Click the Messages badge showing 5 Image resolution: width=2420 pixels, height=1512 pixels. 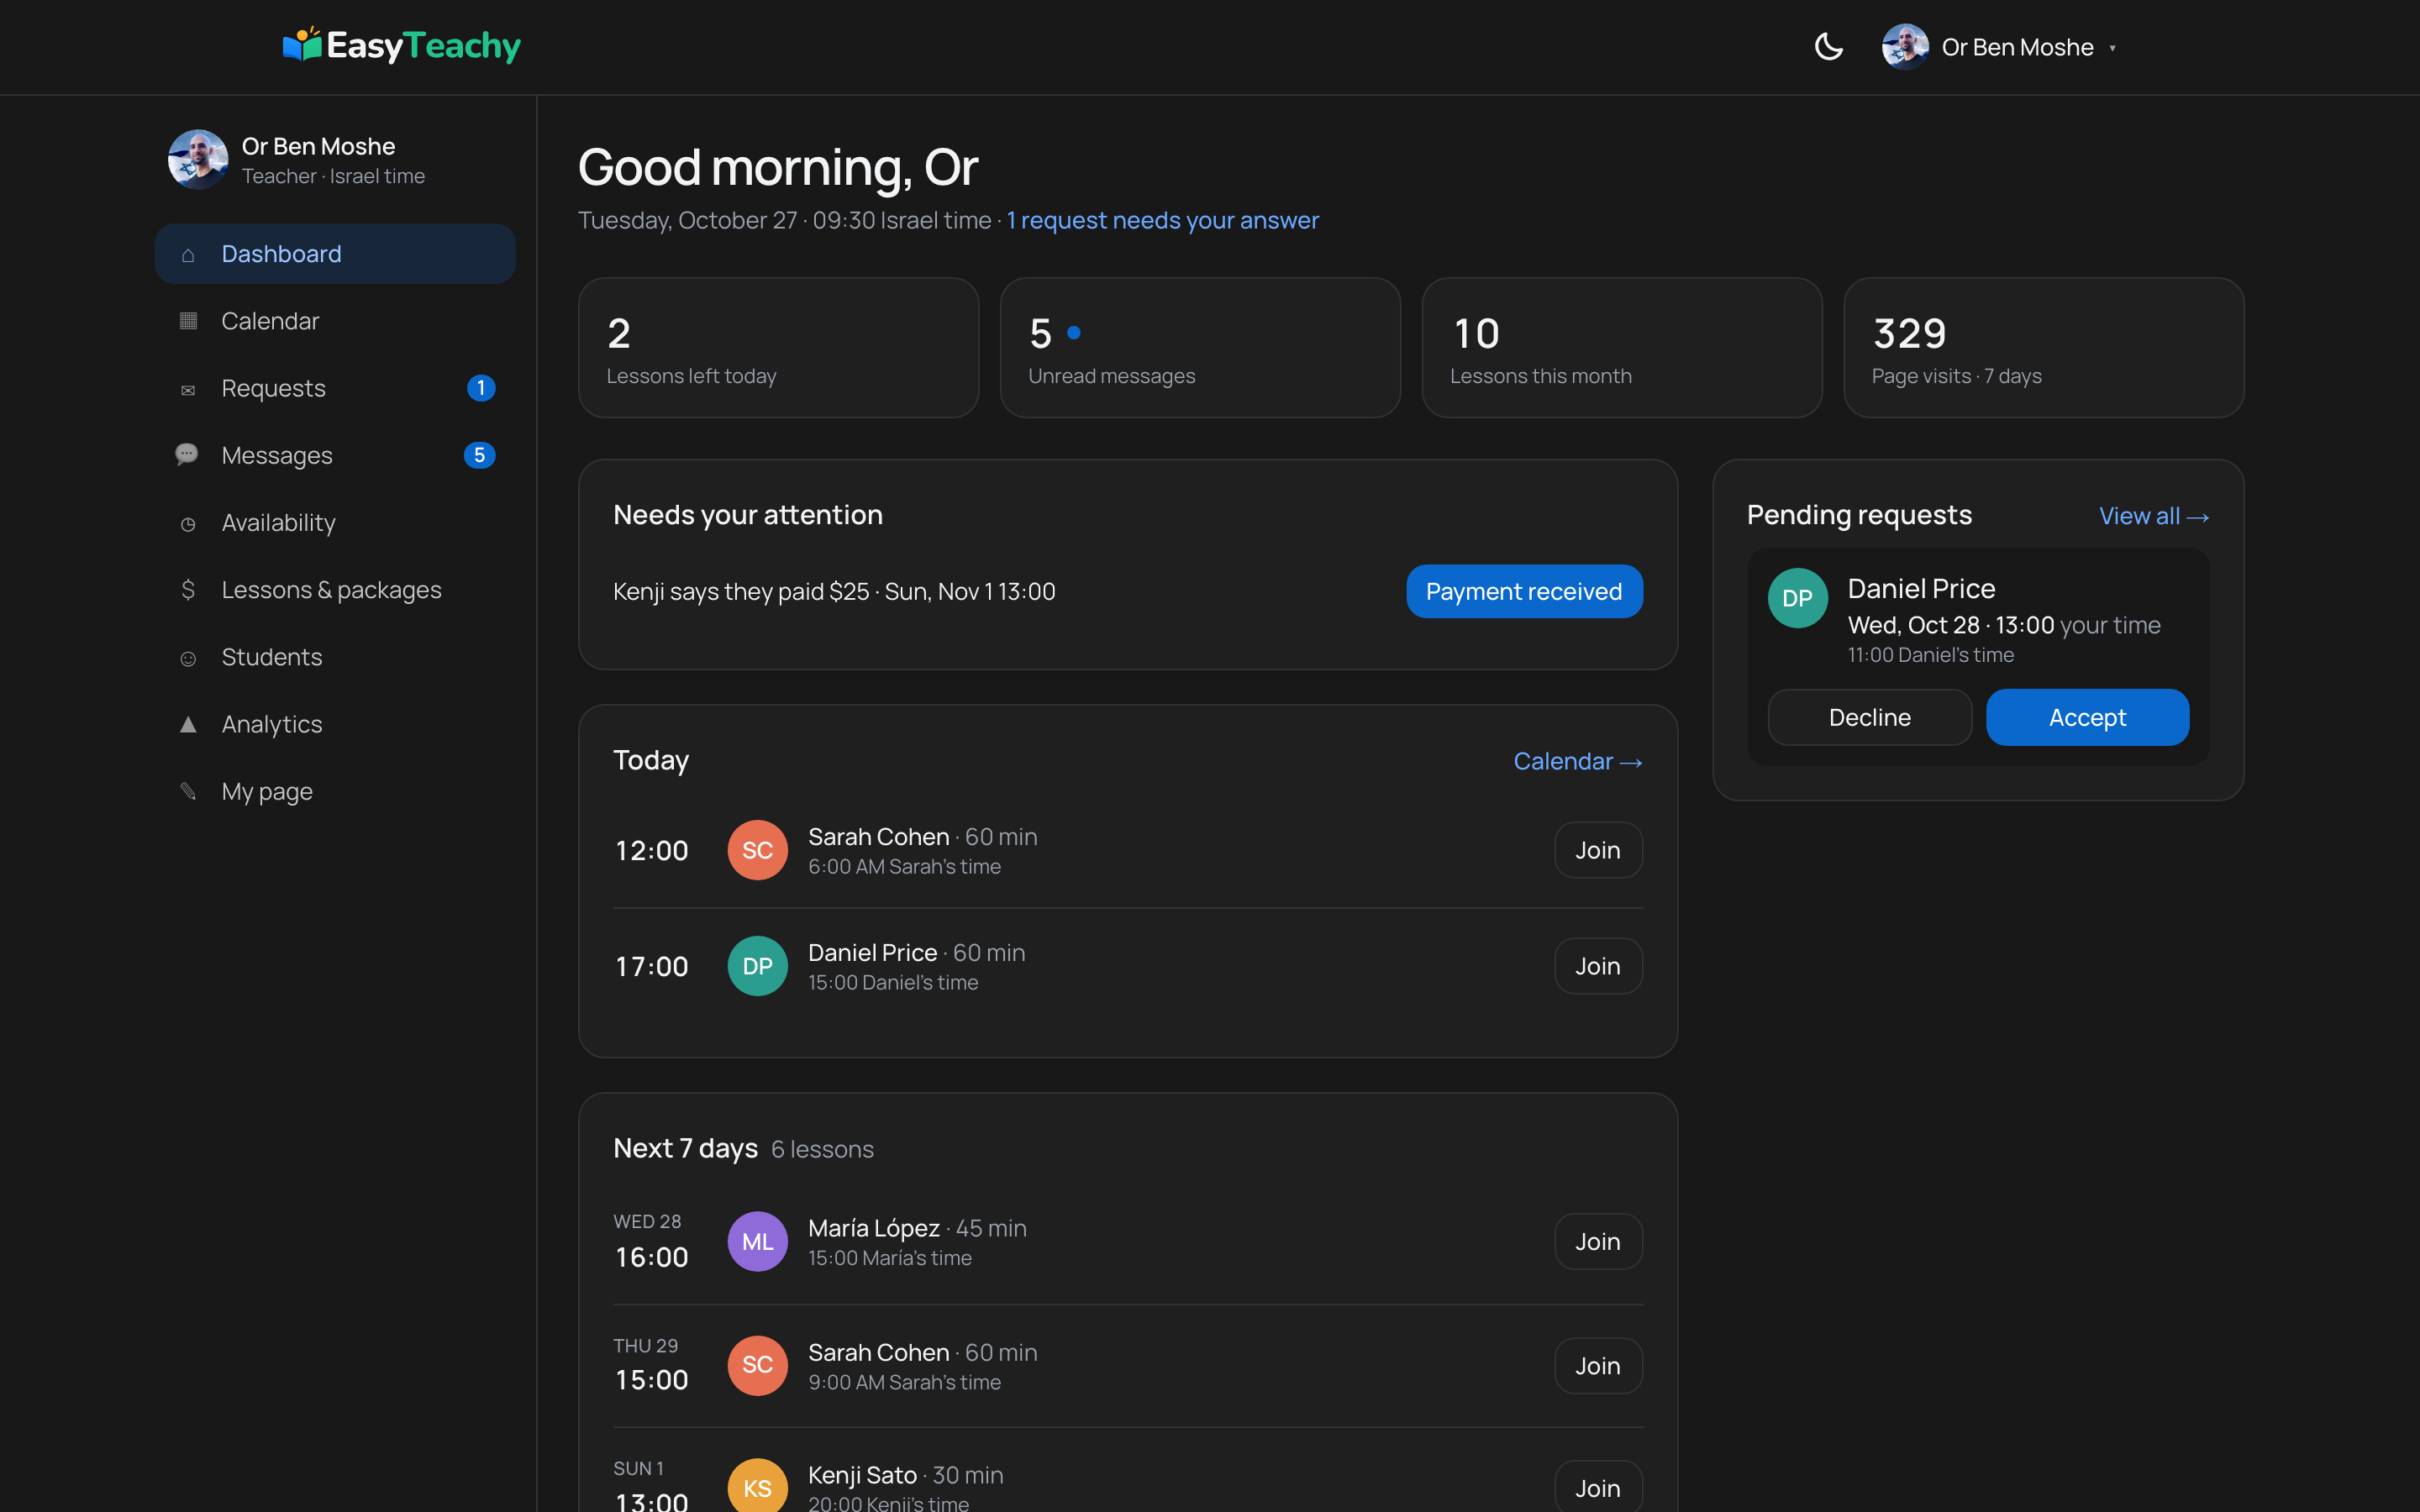480,455
